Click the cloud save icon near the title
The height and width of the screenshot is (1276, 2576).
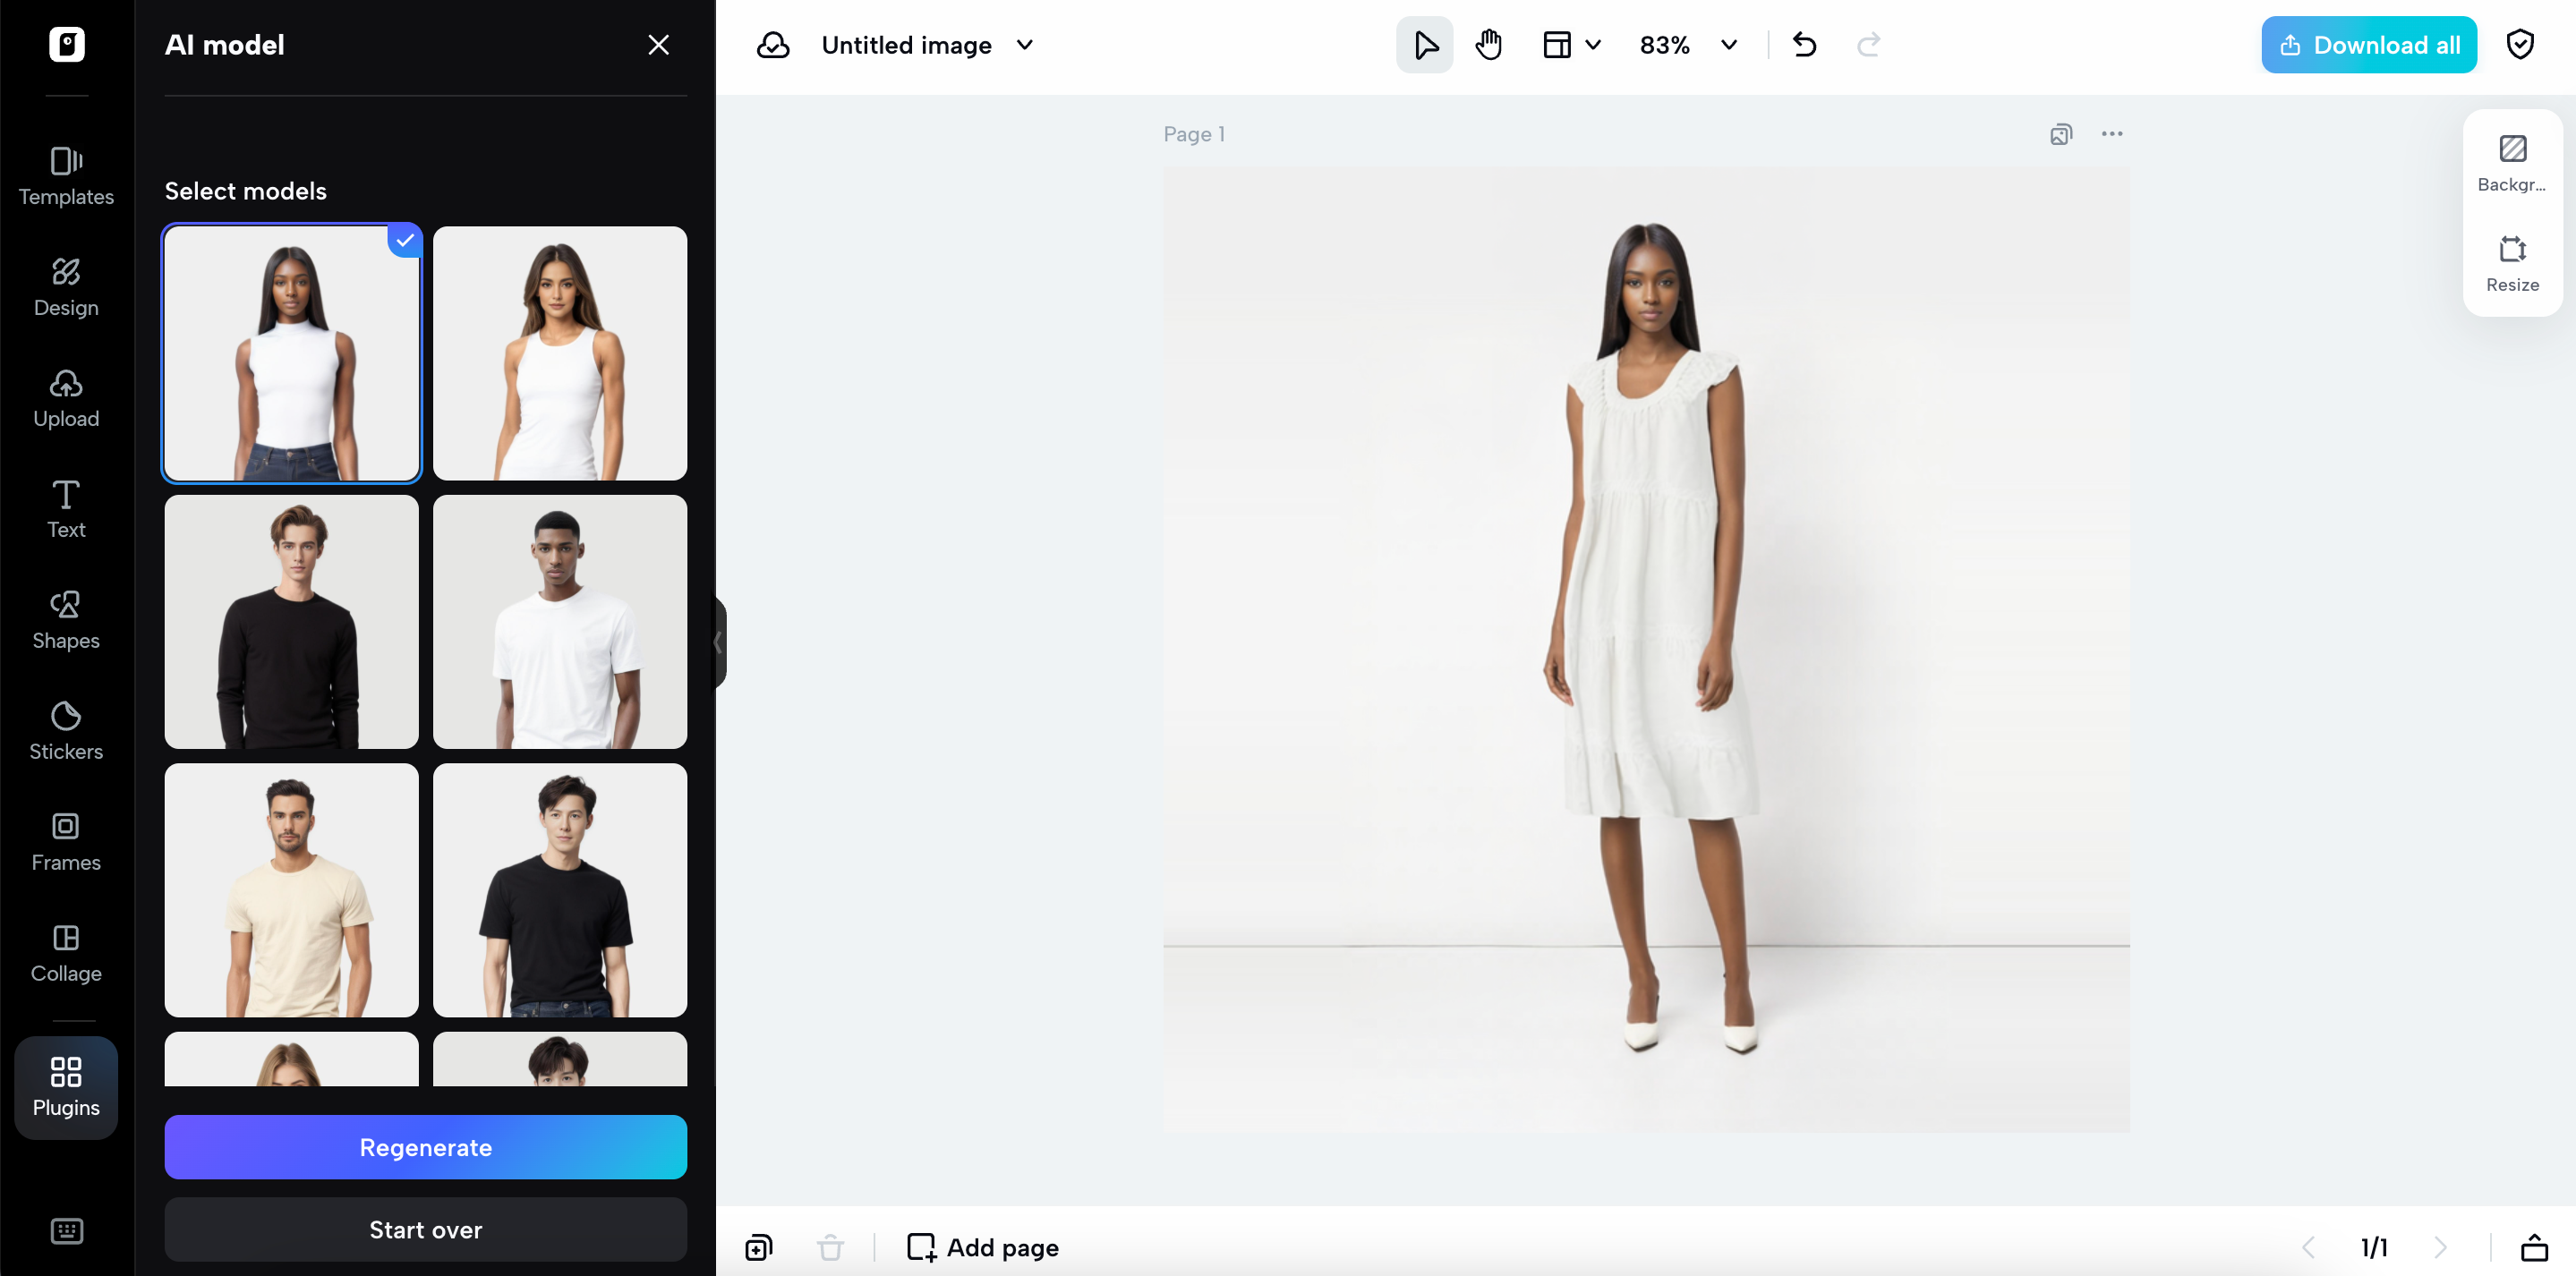pyautogui.click(x=773, y=44)
